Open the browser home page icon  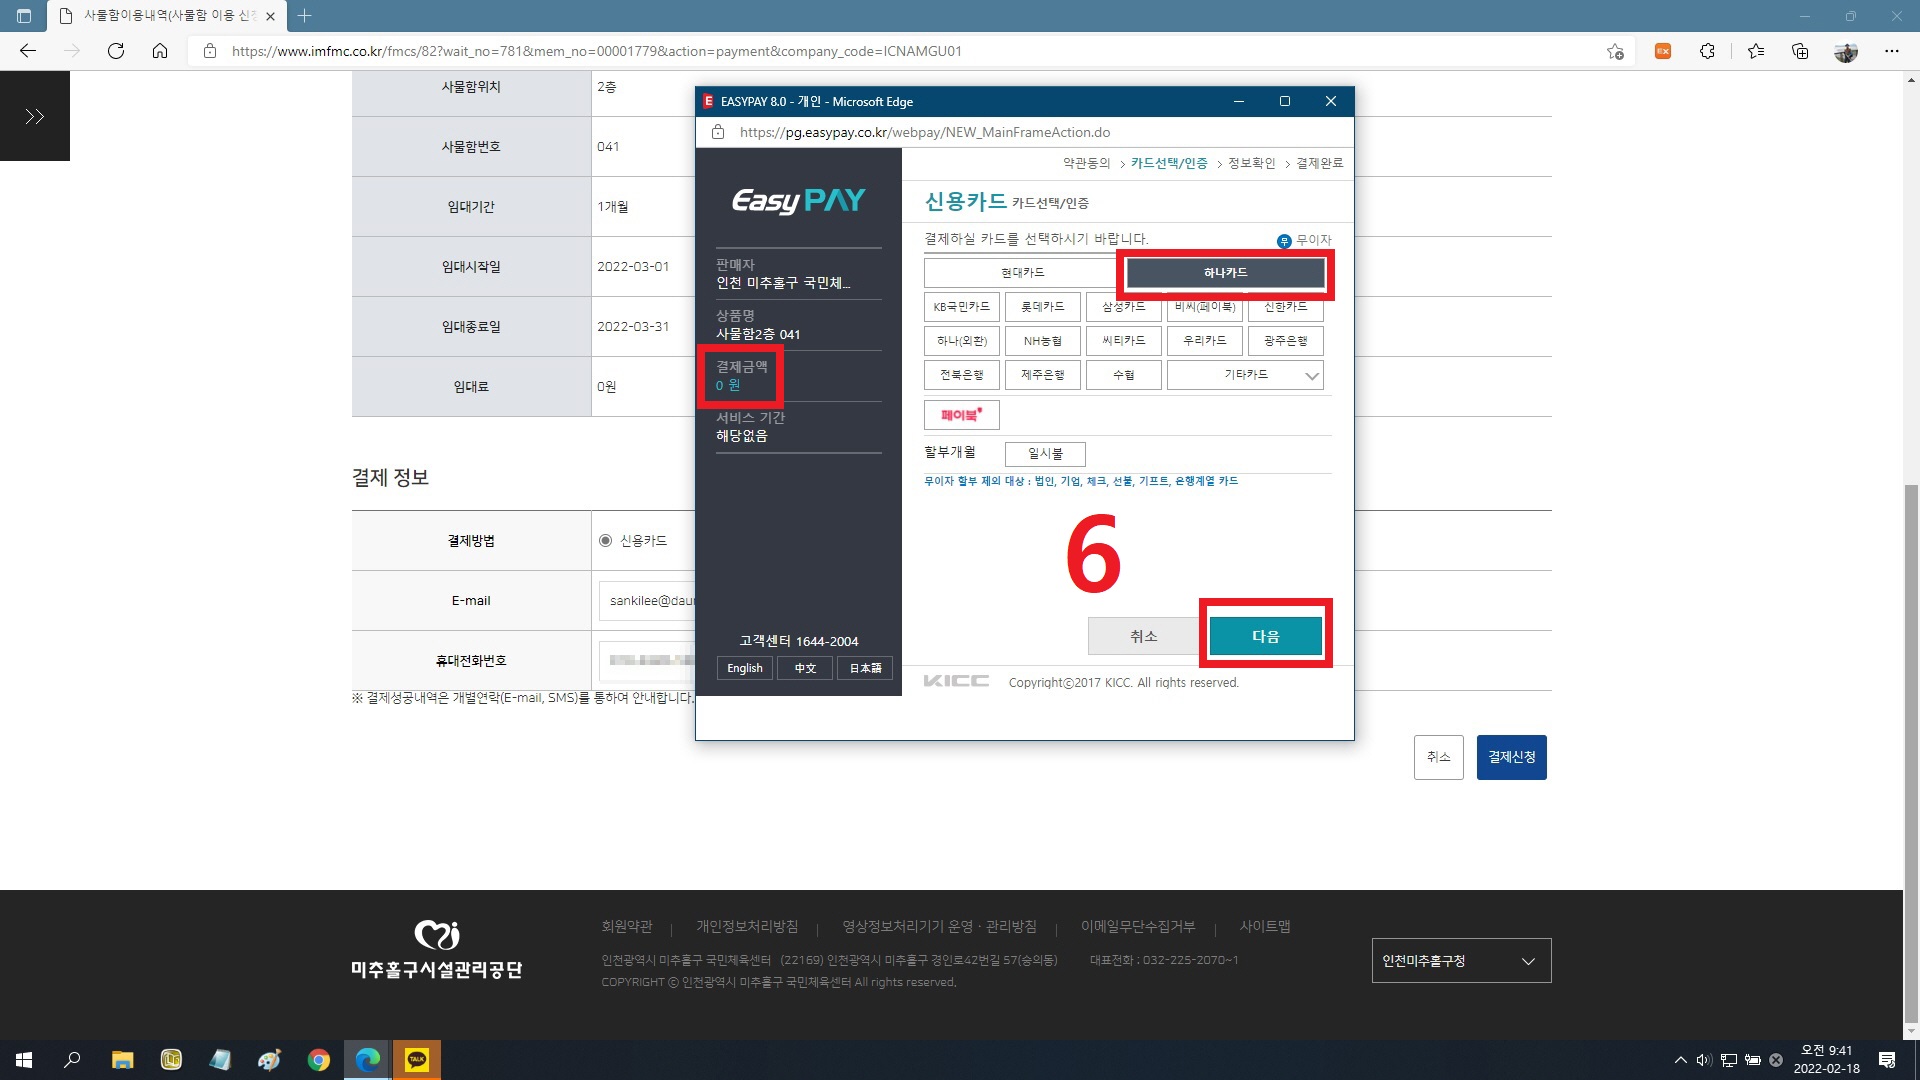[x=160, y=51]
